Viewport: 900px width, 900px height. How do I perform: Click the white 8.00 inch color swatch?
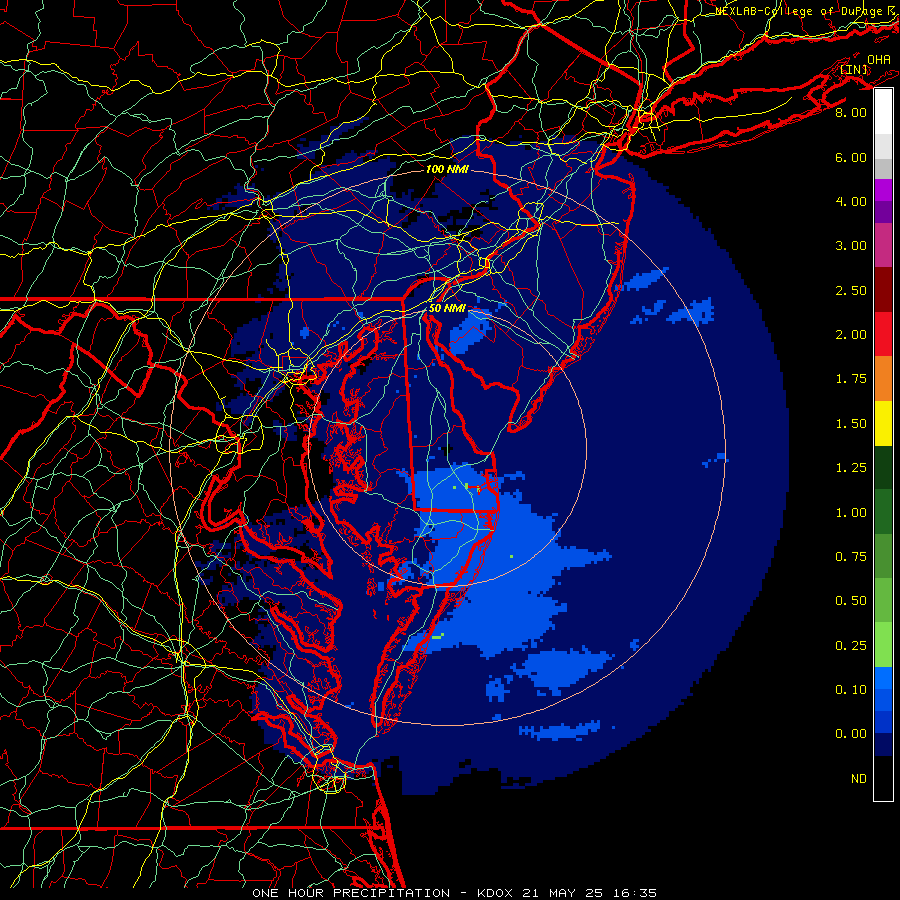[883, 112]
